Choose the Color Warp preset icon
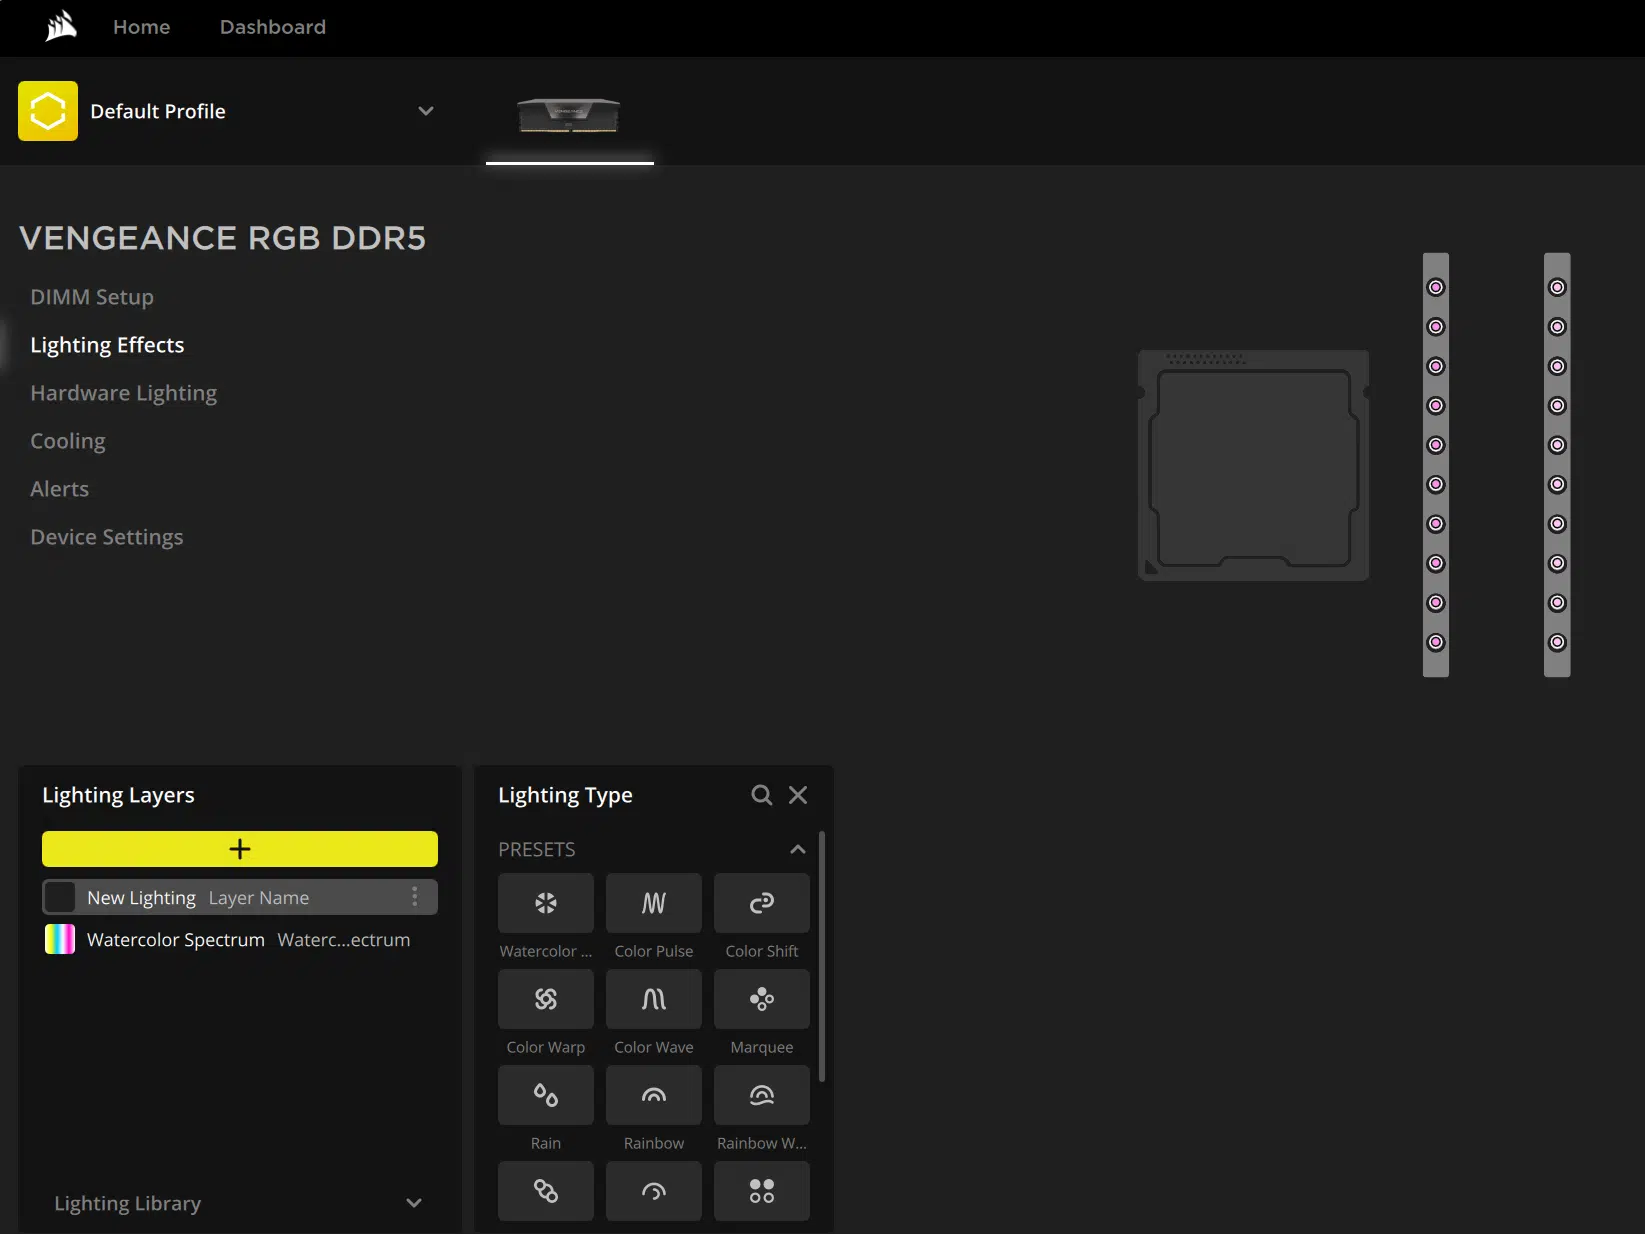This screenshot has width=1645, height=1234. point(546,999)
